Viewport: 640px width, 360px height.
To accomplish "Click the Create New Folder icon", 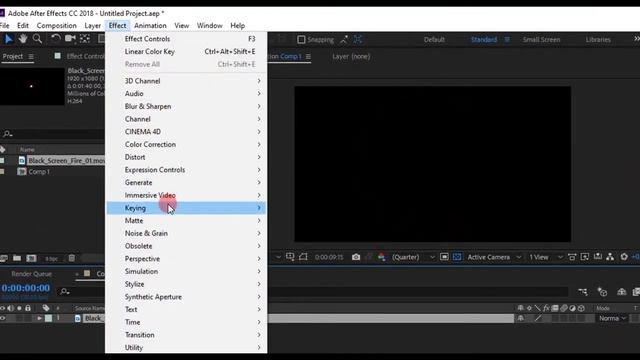I will 17,258.
